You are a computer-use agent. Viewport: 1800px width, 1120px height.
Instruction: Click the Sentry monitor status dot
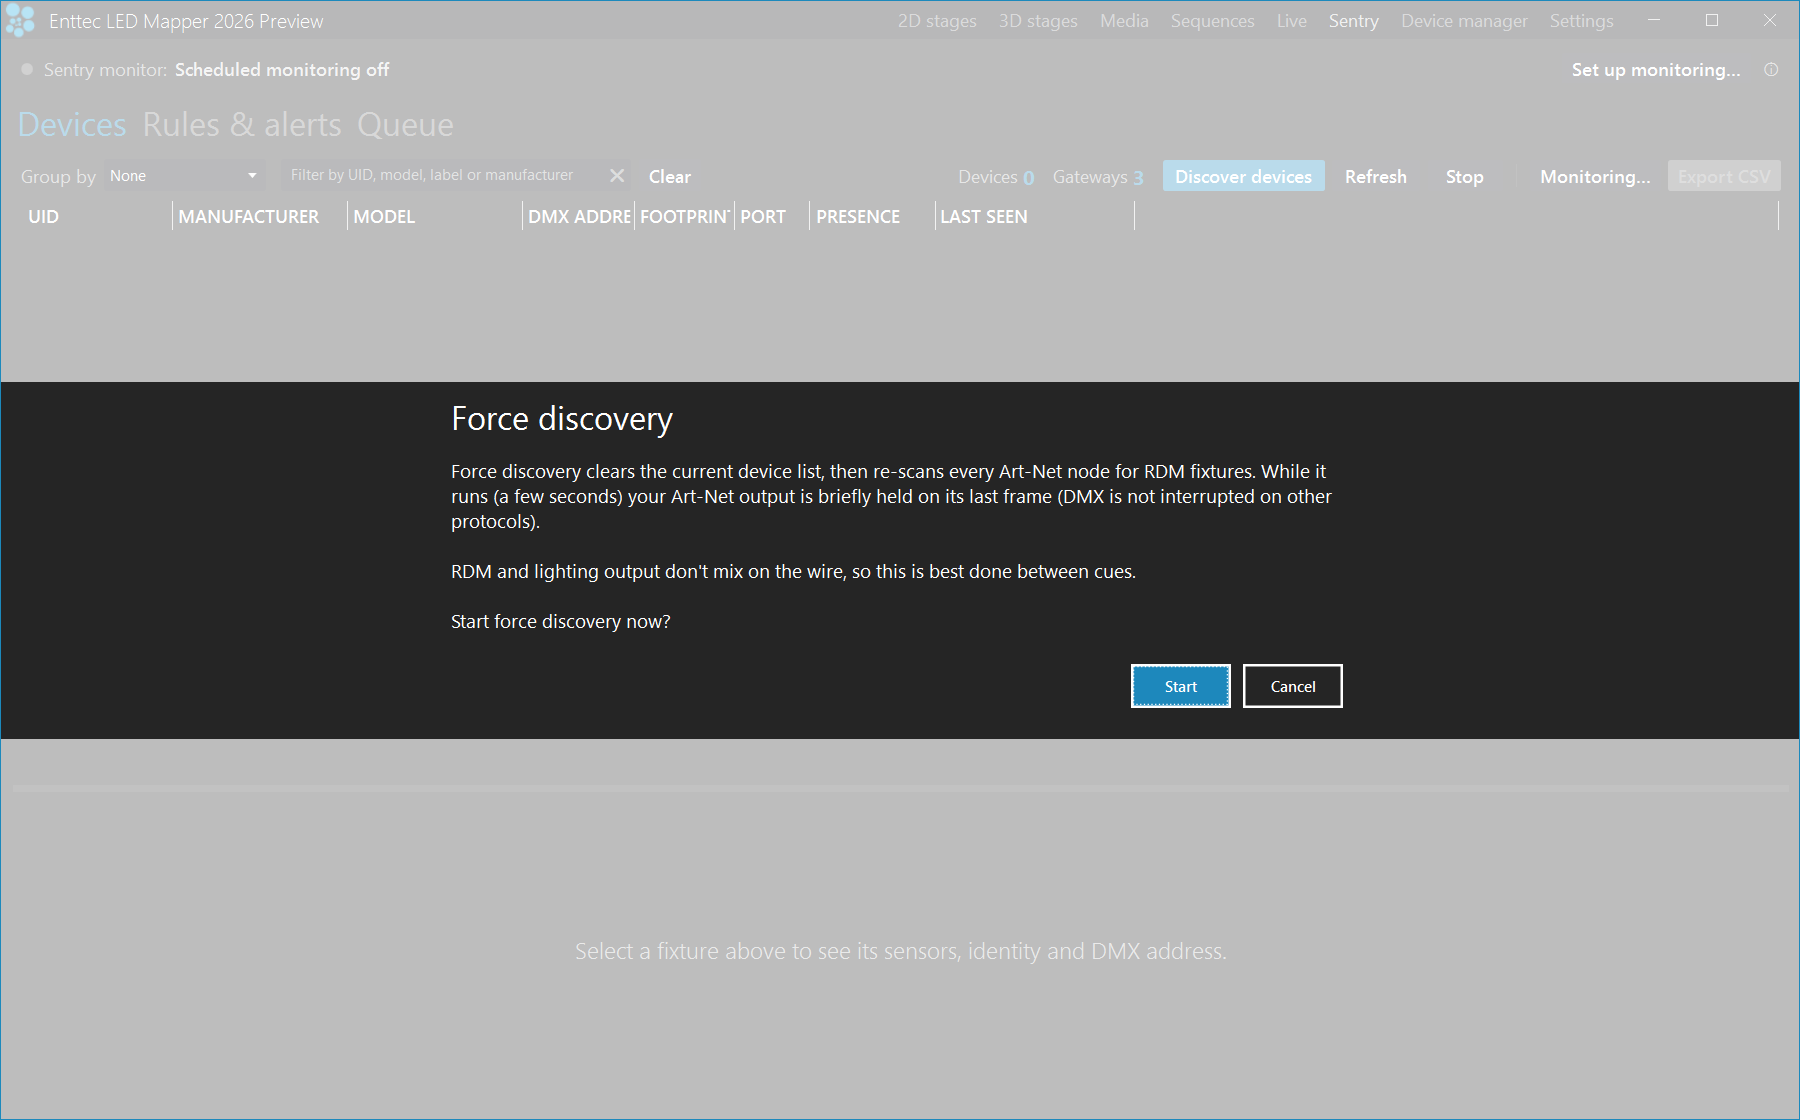tap(27, 69)
